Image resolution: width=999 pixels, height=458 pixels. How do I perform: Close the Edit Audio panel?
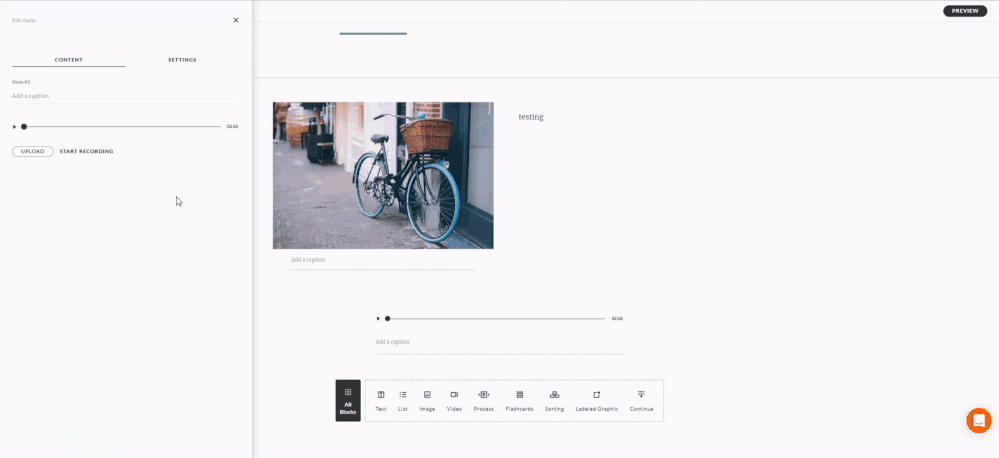point(236,20)
